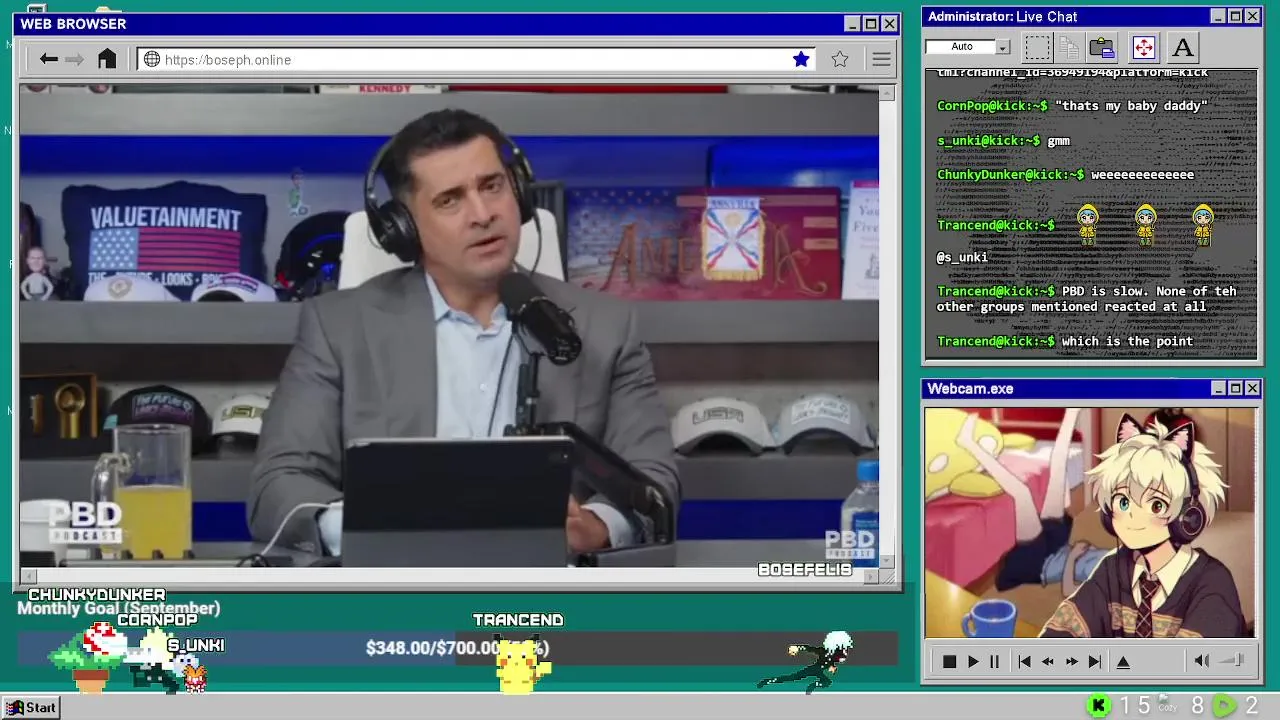Click the weeeeeeeeeeeeee chat message
The width and height of the screenshot is (1280, 720).
(x=1142, y=175)
